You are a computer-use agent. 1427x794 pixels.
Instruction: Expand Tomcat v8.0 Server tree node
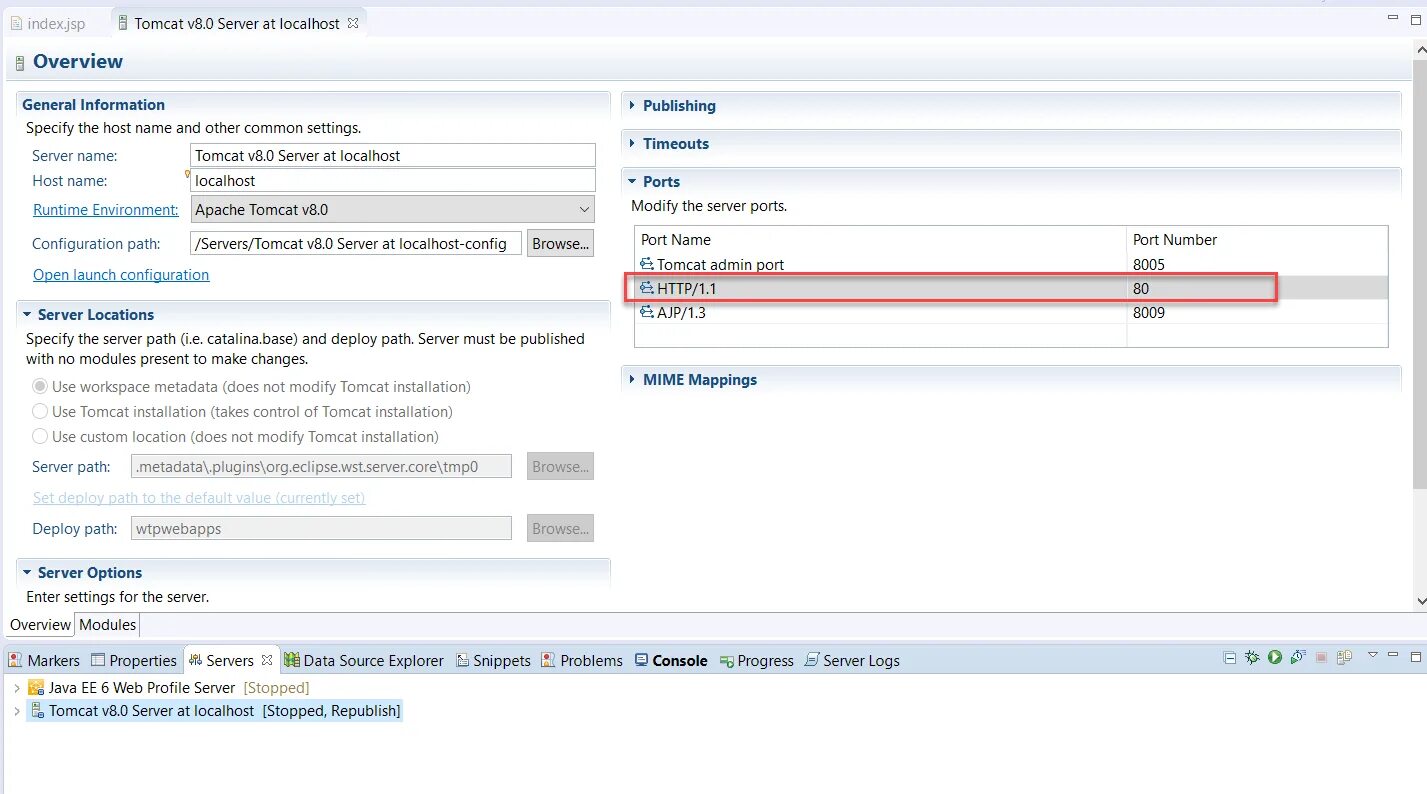tap(16, 711)
